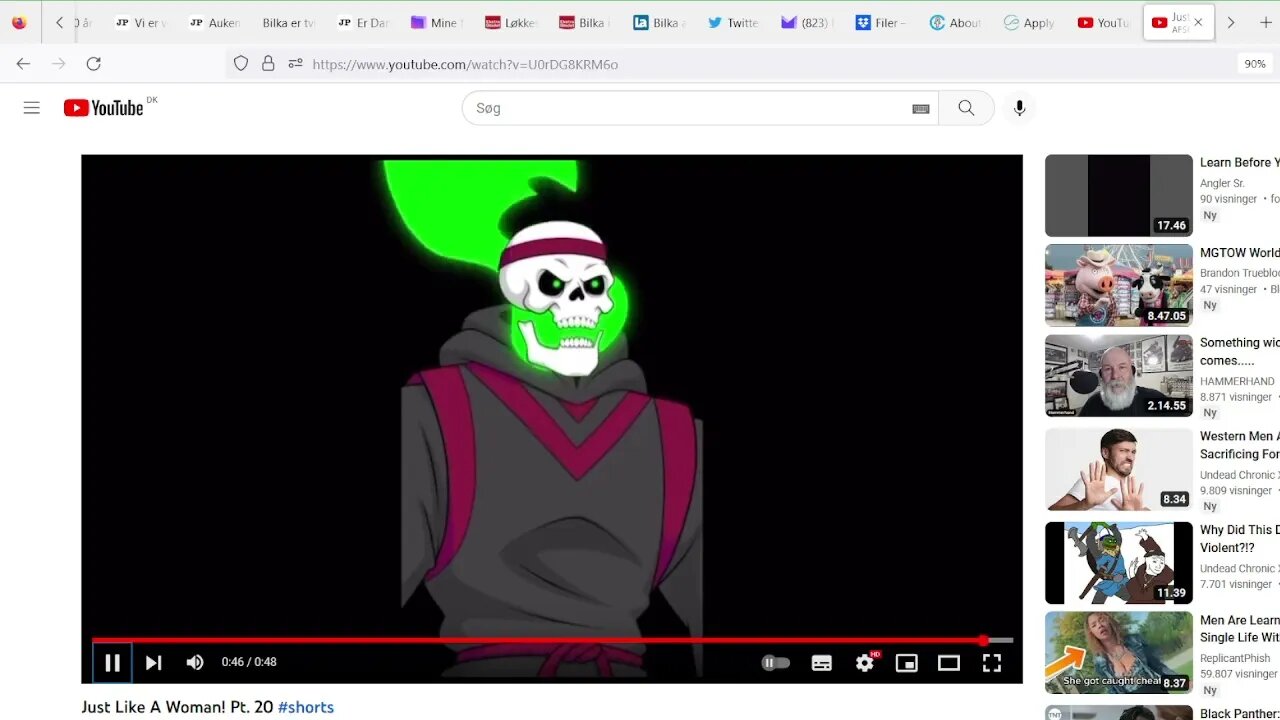
Task: Switch to the other 'YouTu' tab
Action: [1102, 22]
